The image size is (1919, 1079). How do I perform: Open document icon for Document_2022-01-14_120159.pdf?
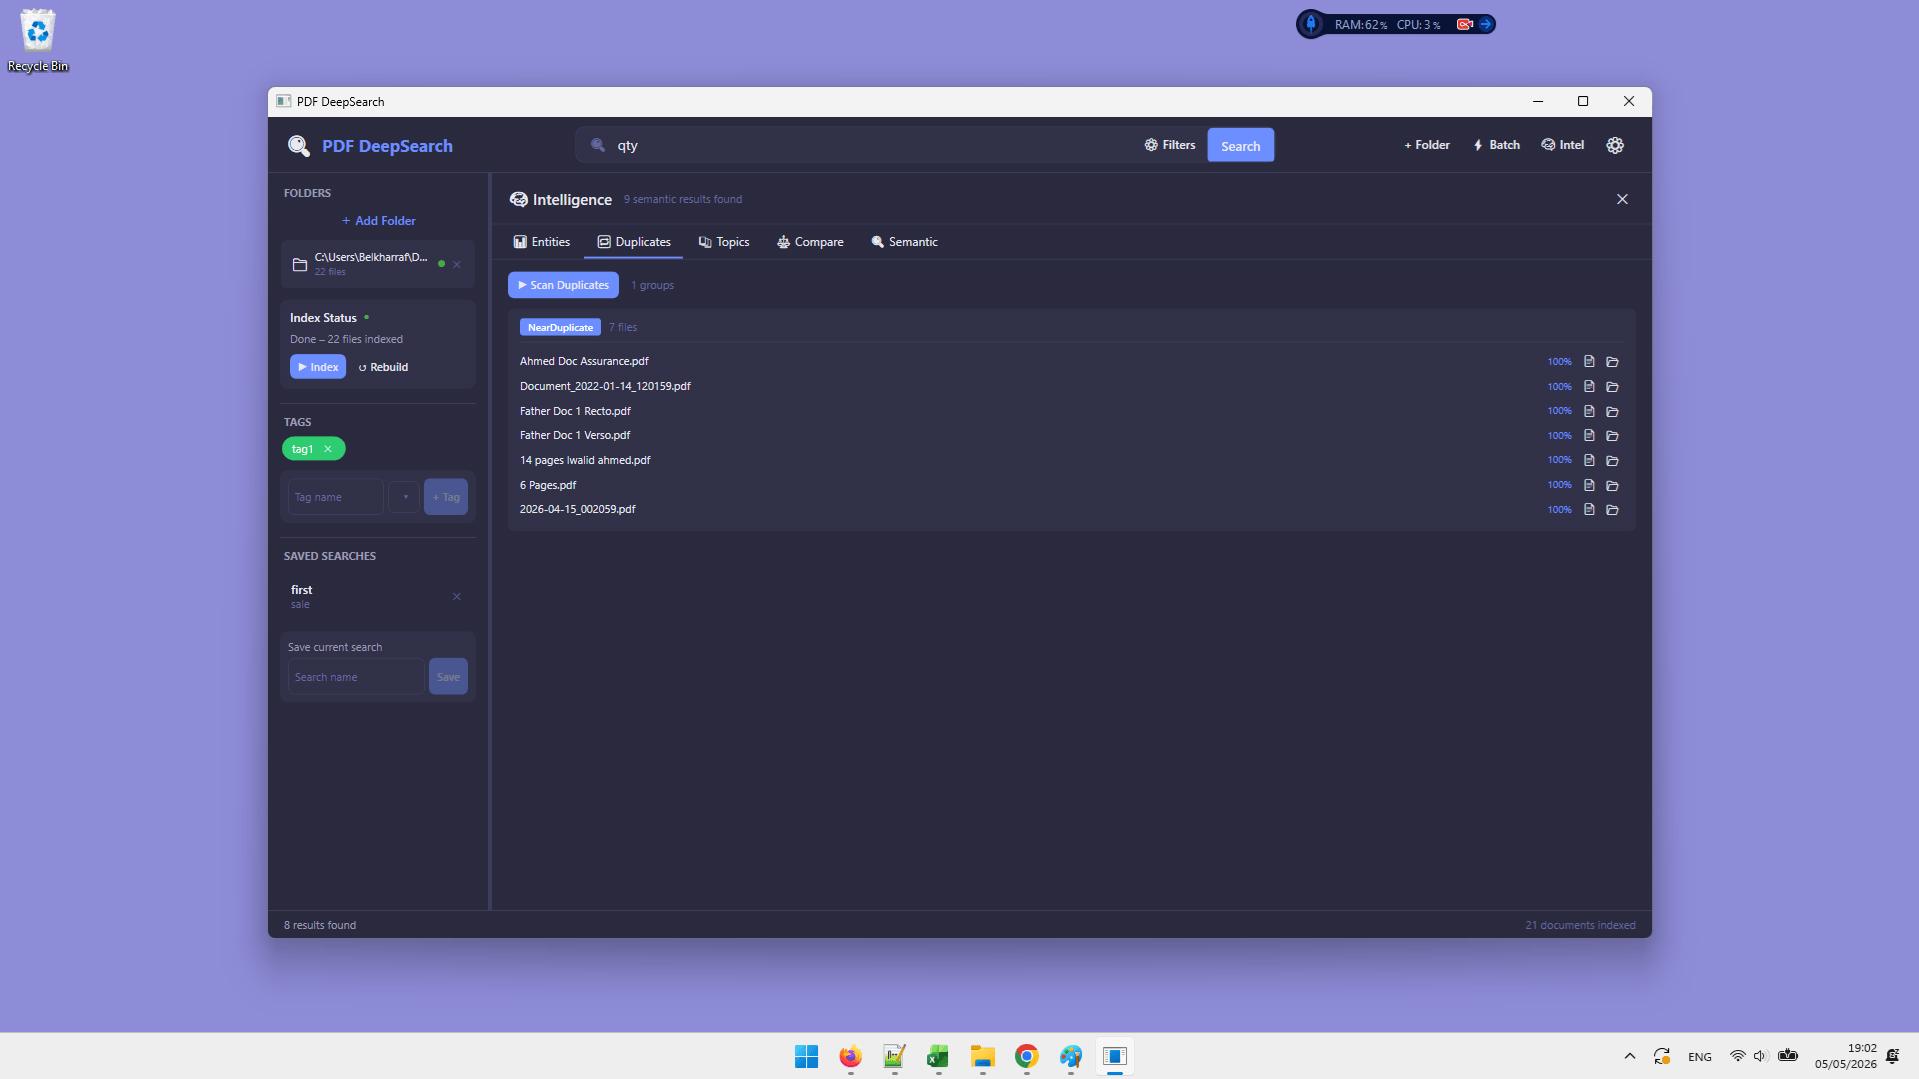(x=1589, y=386)
